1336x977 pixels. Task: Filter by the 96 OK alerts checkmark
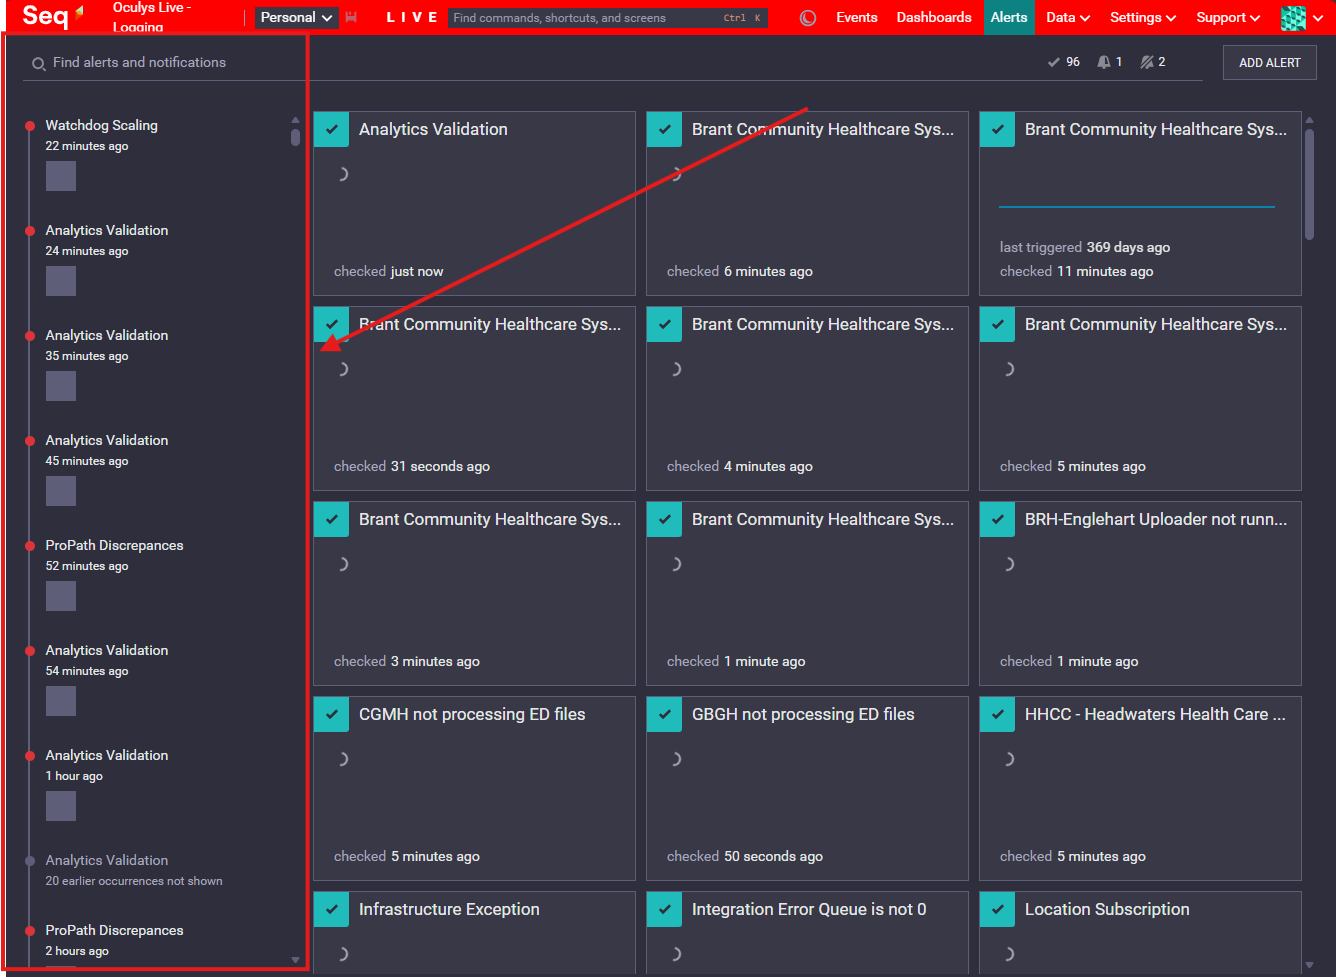(x=1063, y=62)
